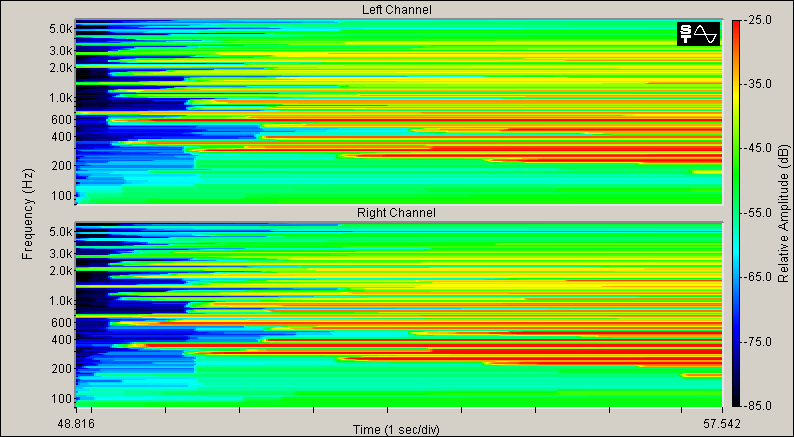Select the Right Channel title label
Image resolution: width=794 pixels, height=437 pixels.
[397, 213]
